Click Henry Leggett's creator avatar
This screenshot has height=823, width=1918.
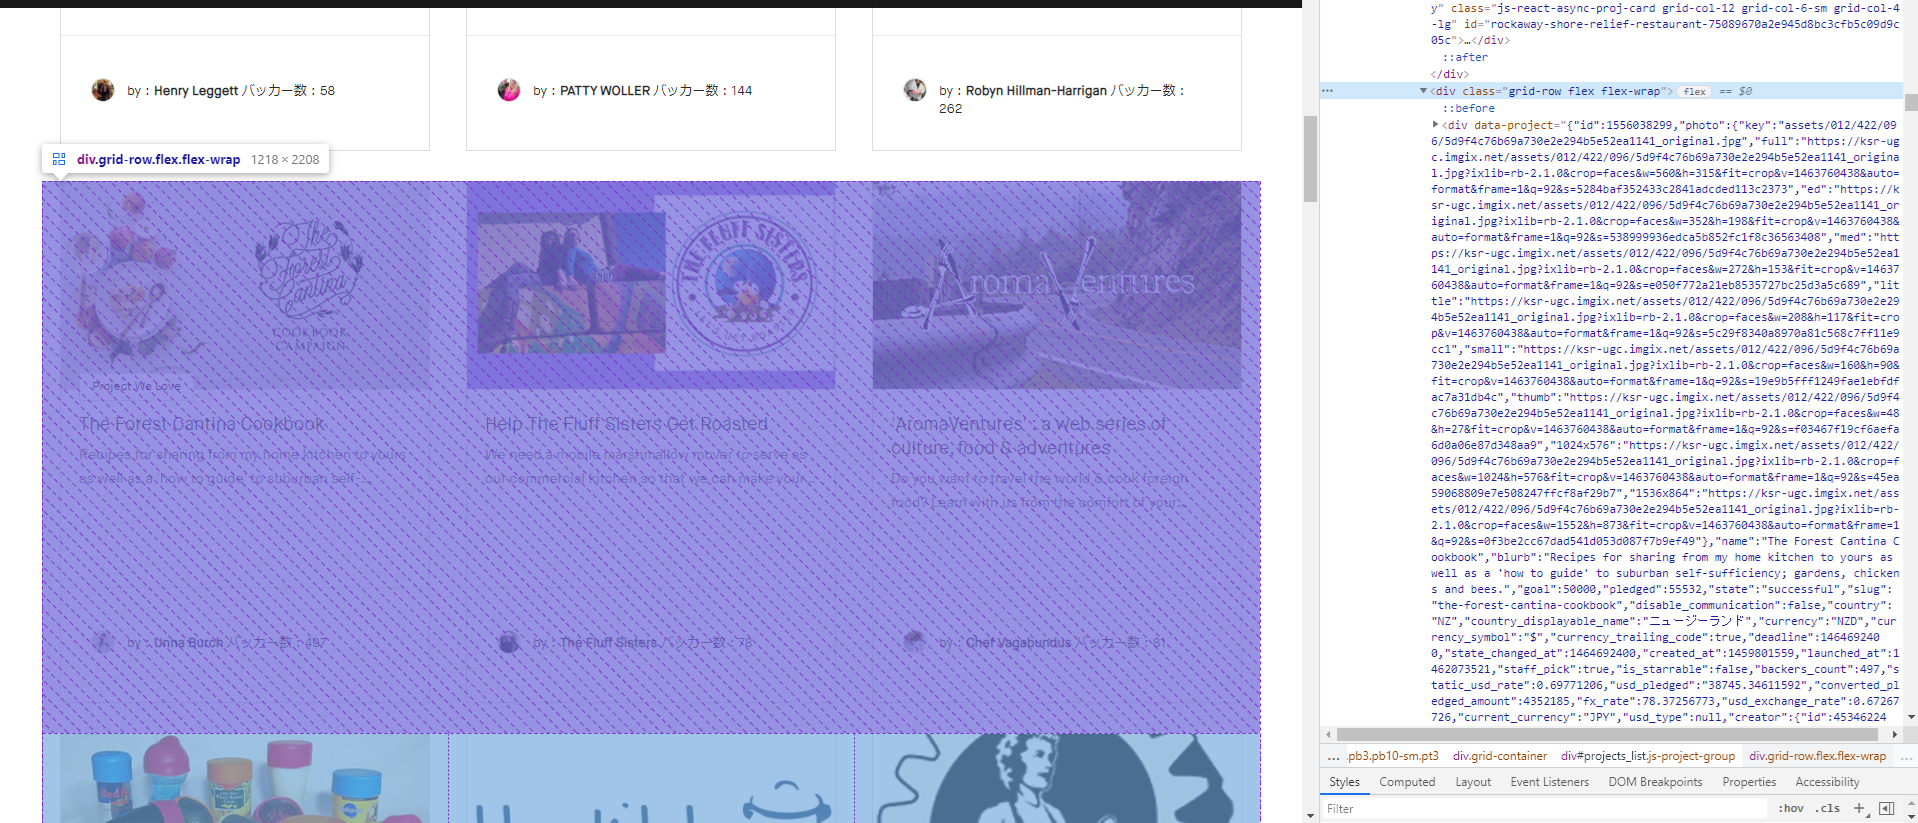tap(103, 90)
